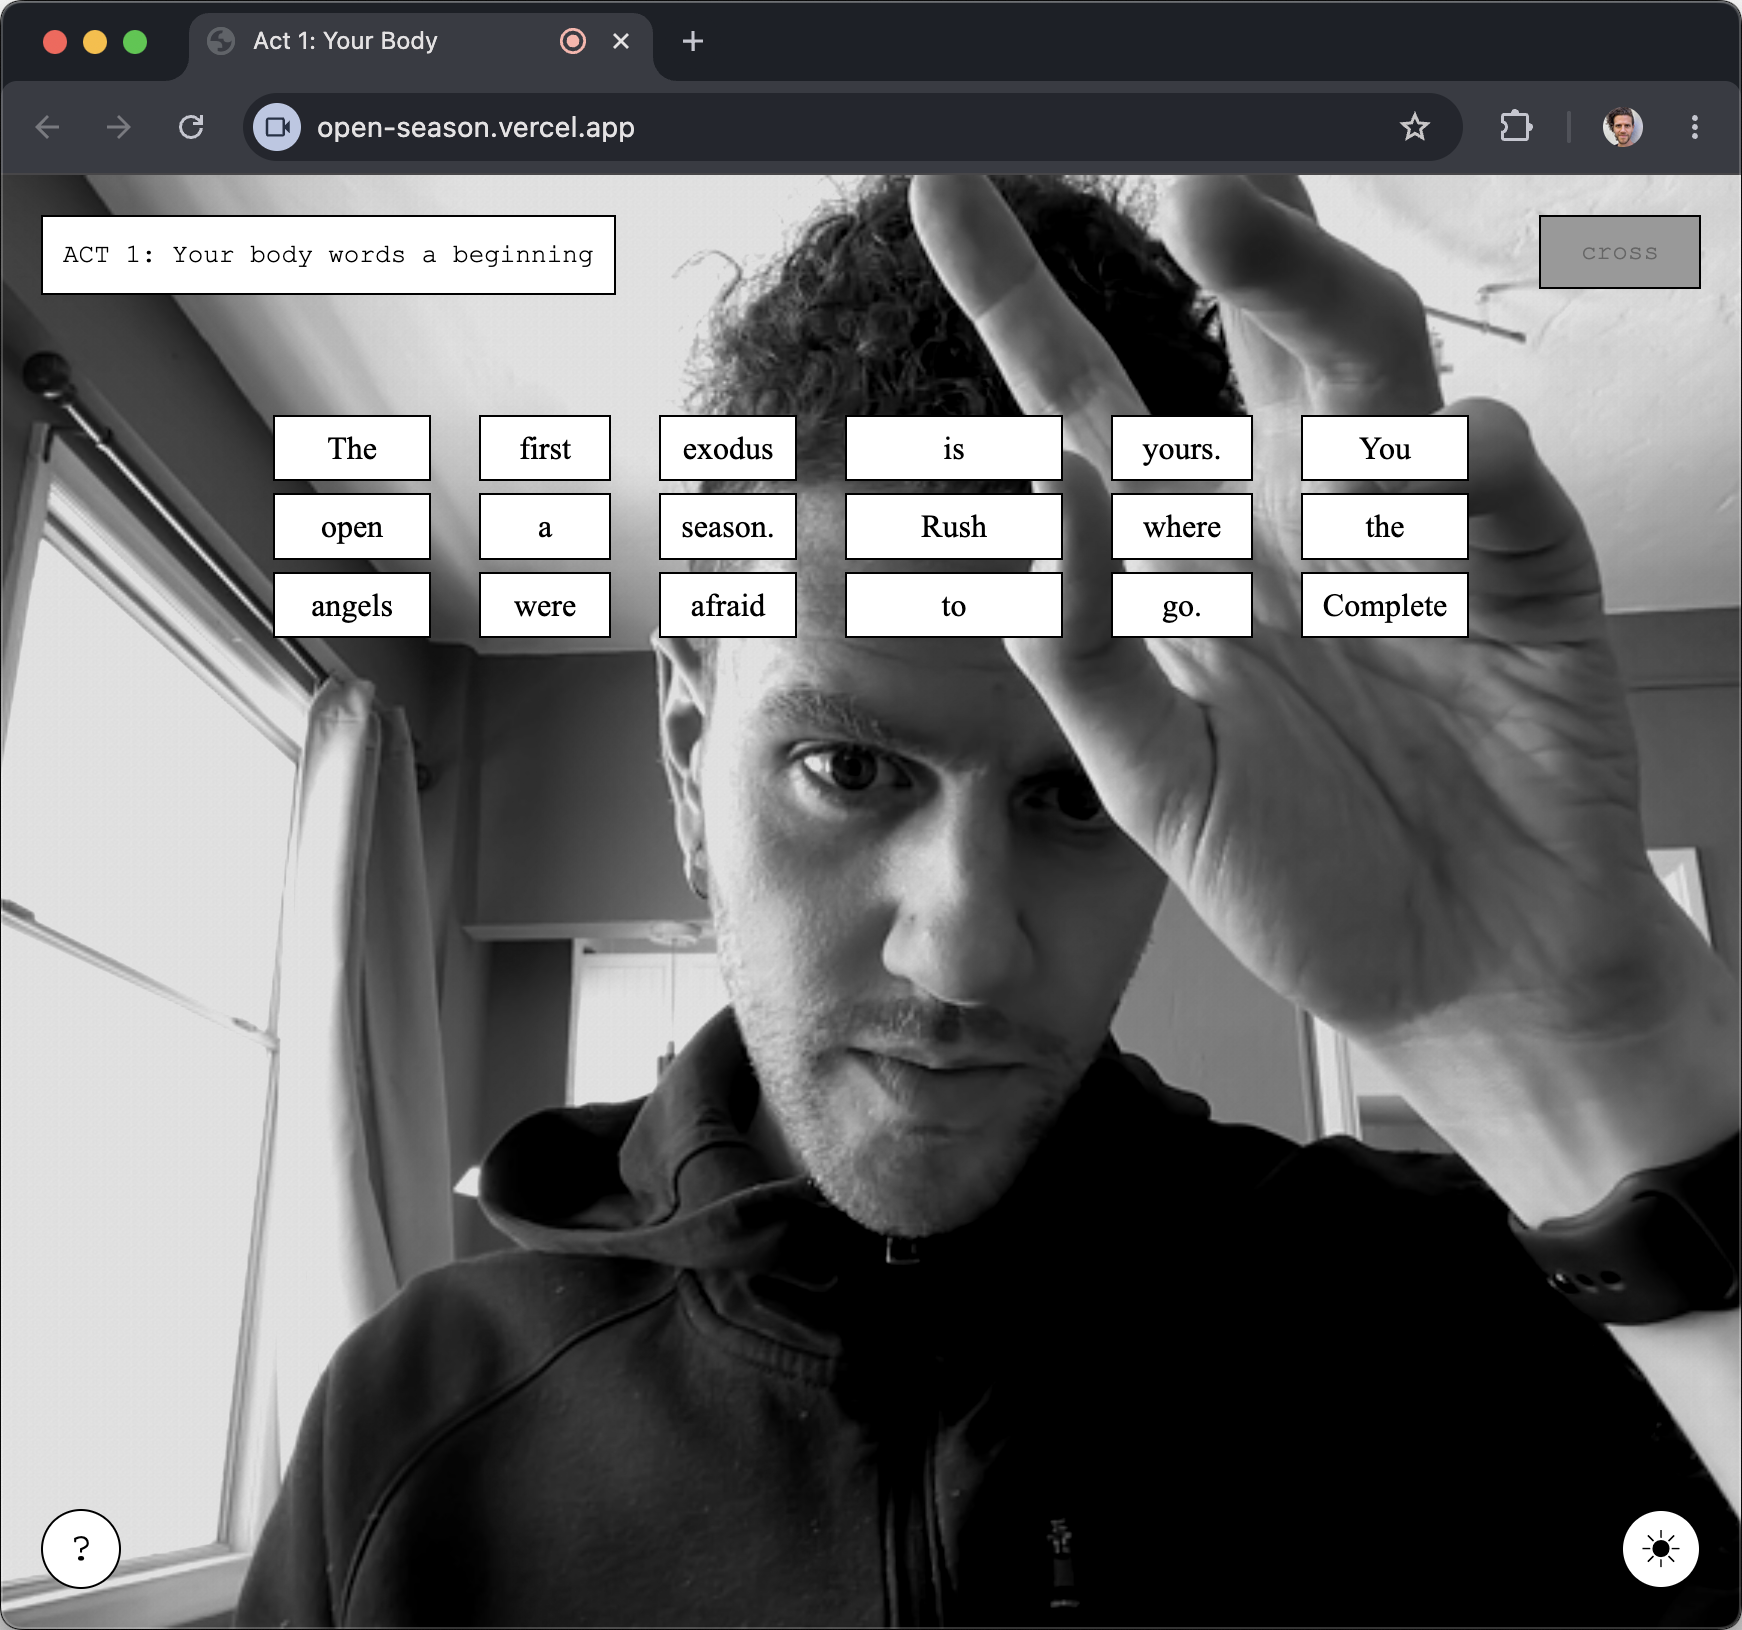Open the extensions puzzle icon

pyautogui.click(x=1516, y=127)
